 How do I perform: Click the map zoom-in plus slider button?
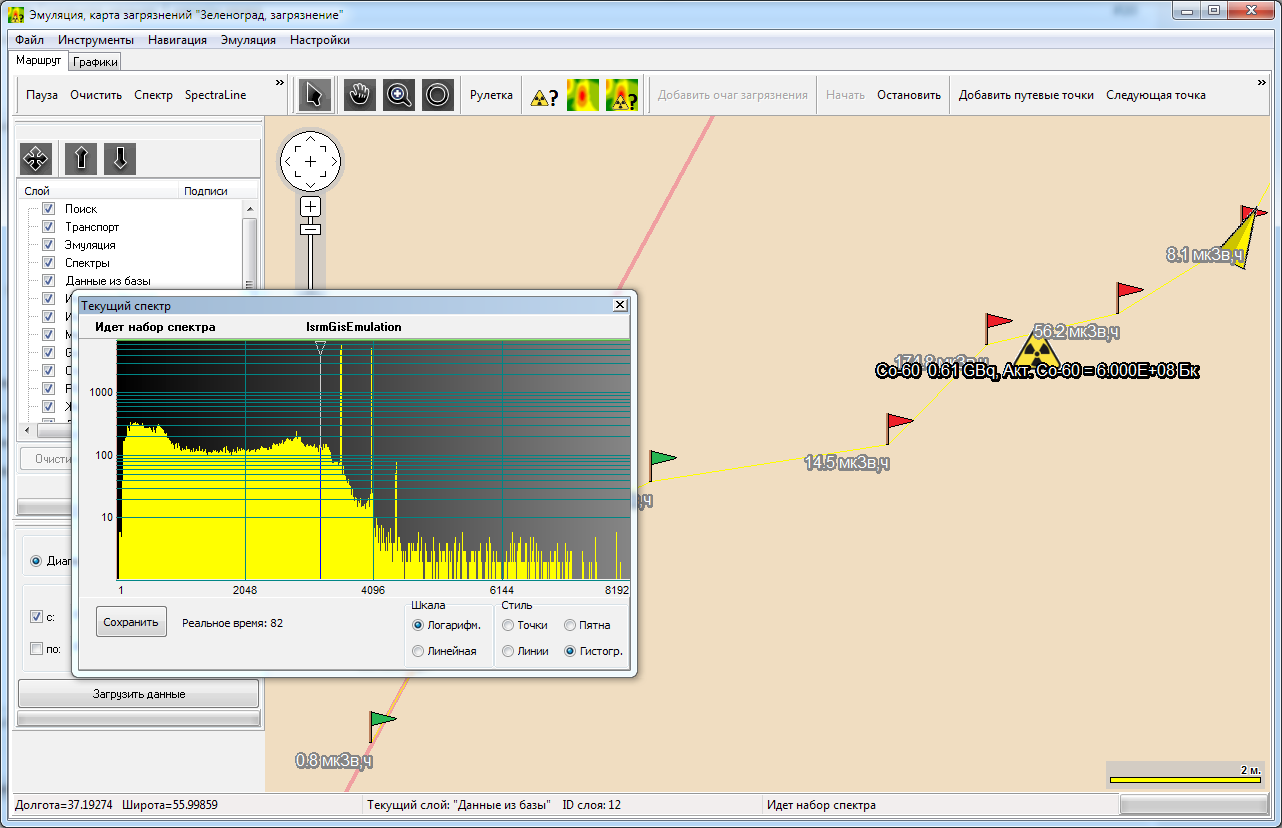point(311,207)
